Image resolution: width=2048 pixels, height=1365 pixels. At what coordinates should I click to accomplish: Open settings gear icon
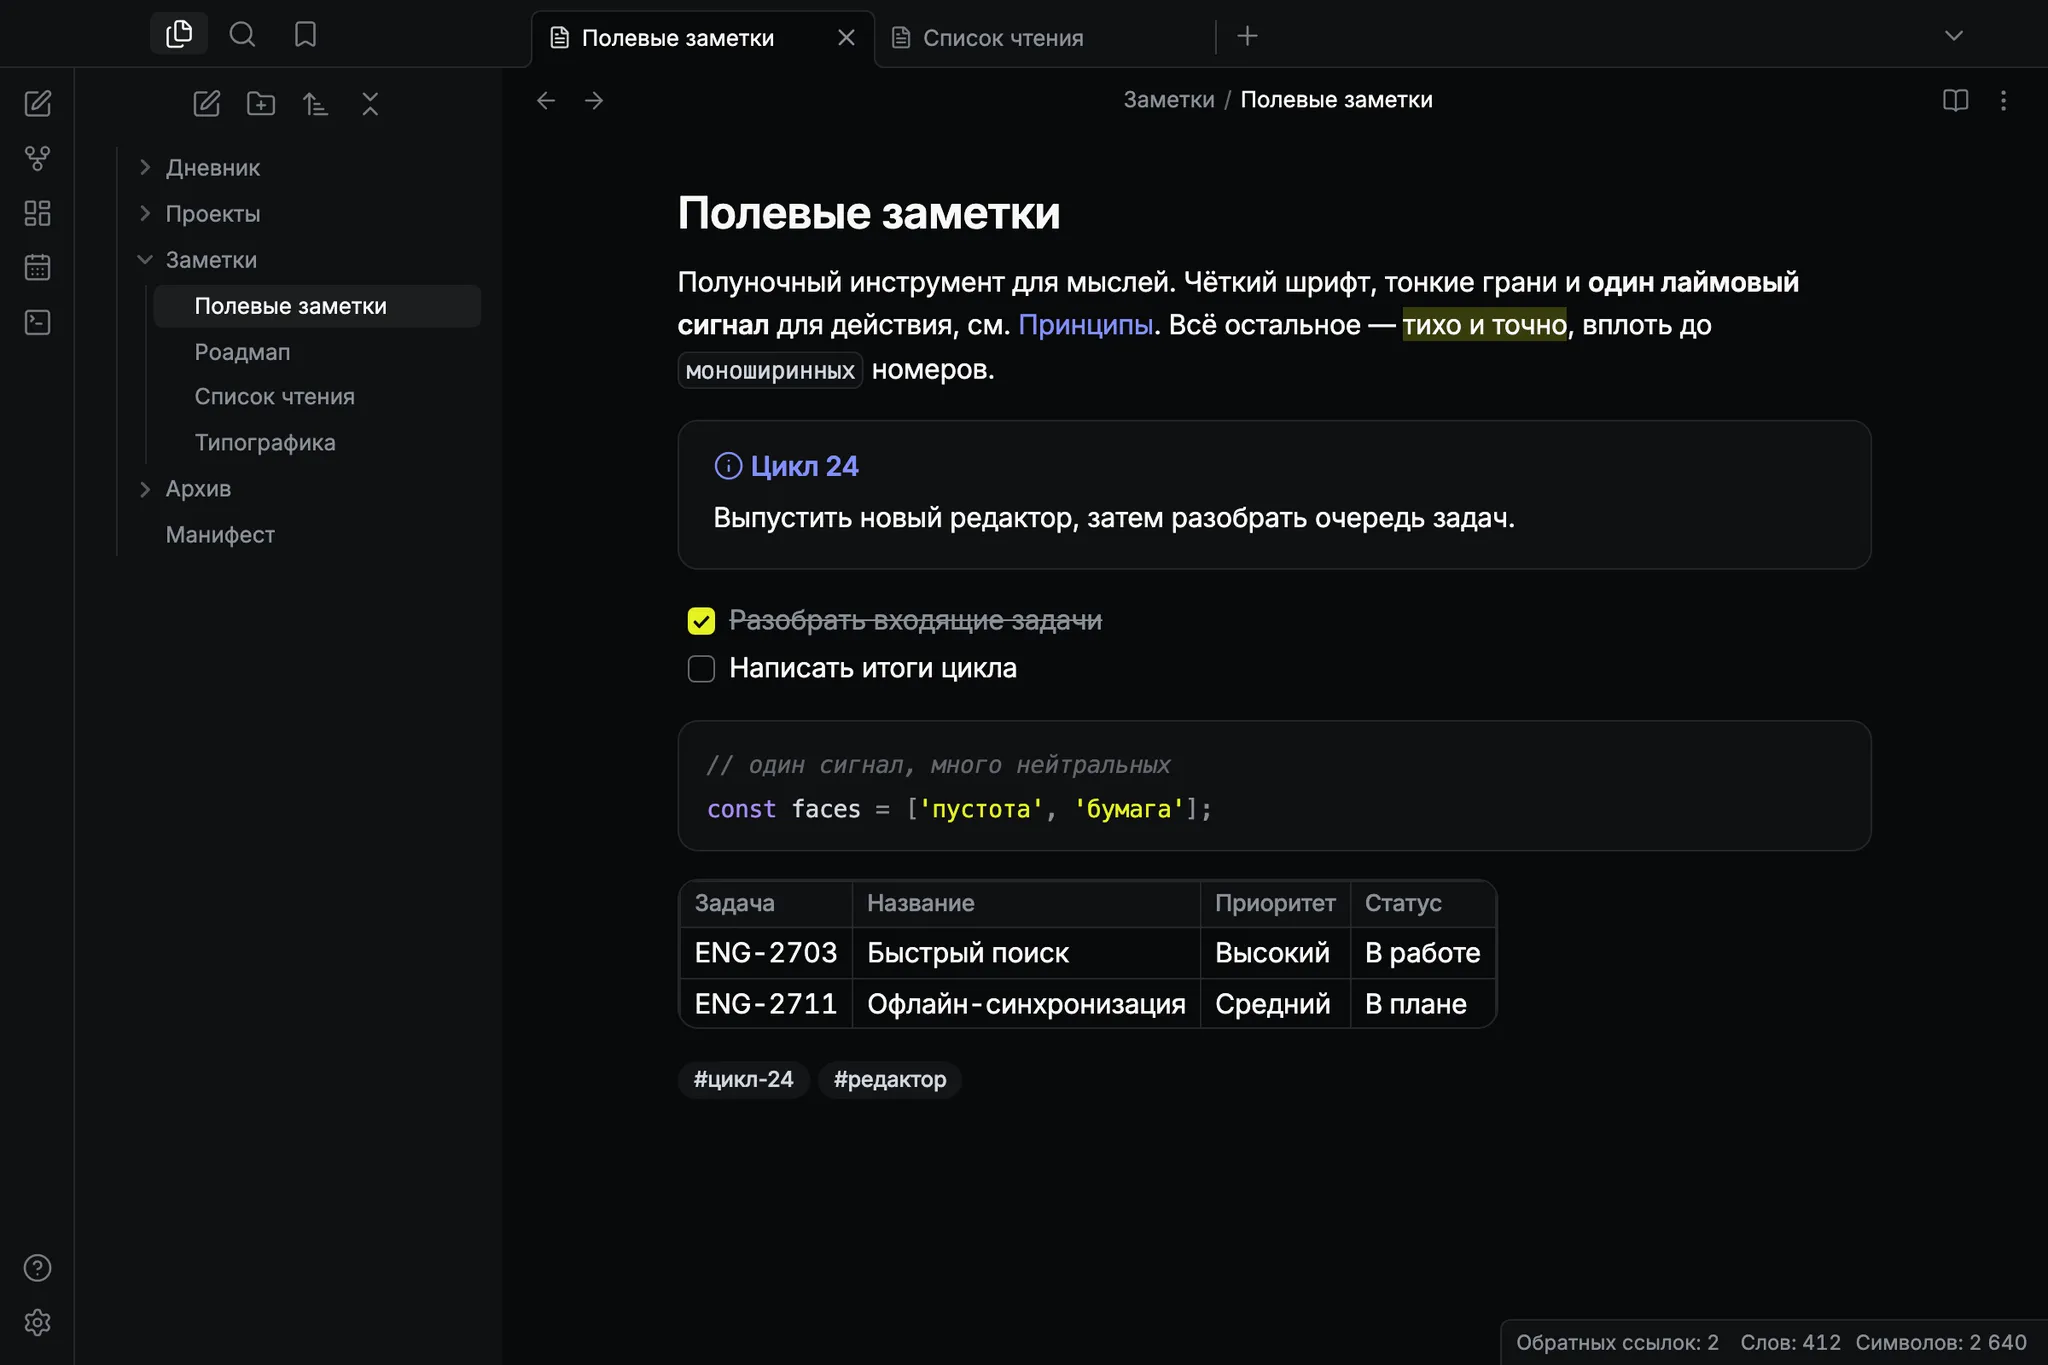(x=37, y=1322)
